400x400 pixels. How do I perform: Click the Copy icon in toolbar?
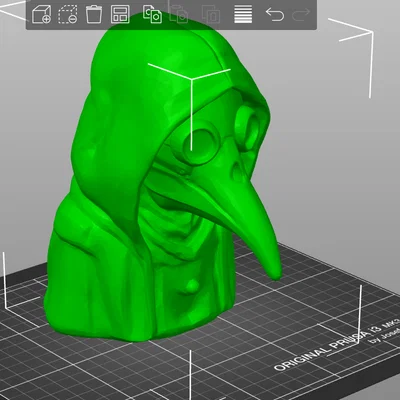pyautogui.click(x=152, y=15)
